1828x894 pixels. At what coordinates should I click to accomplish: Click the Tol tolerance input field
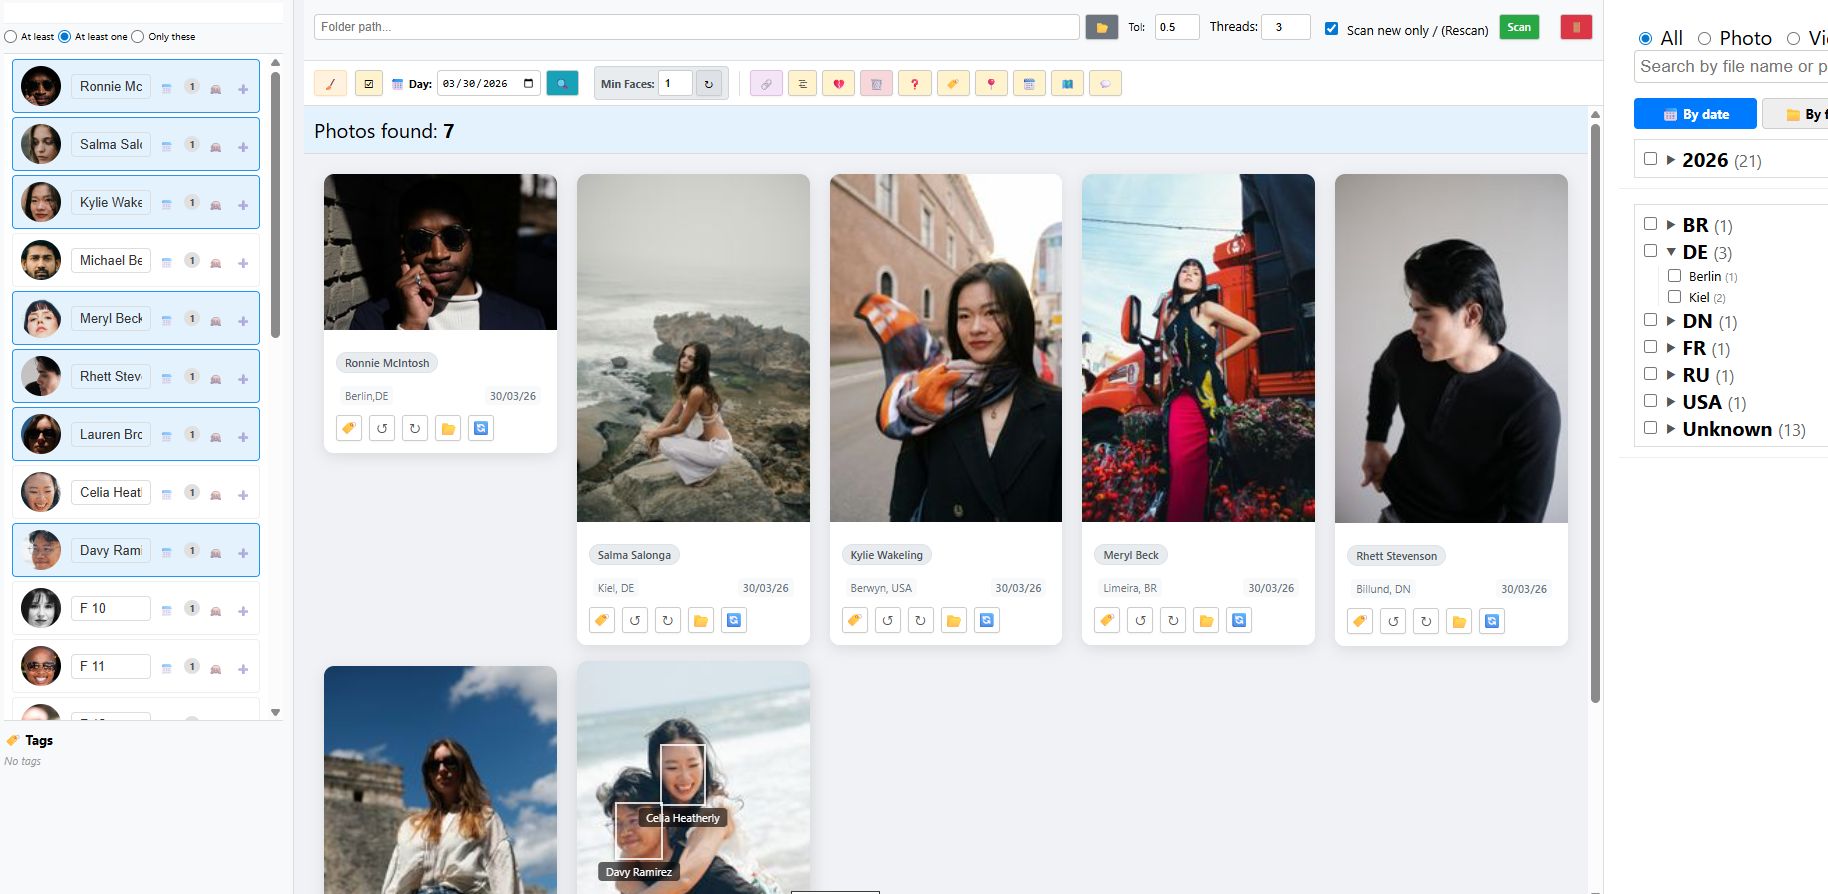1177,27
